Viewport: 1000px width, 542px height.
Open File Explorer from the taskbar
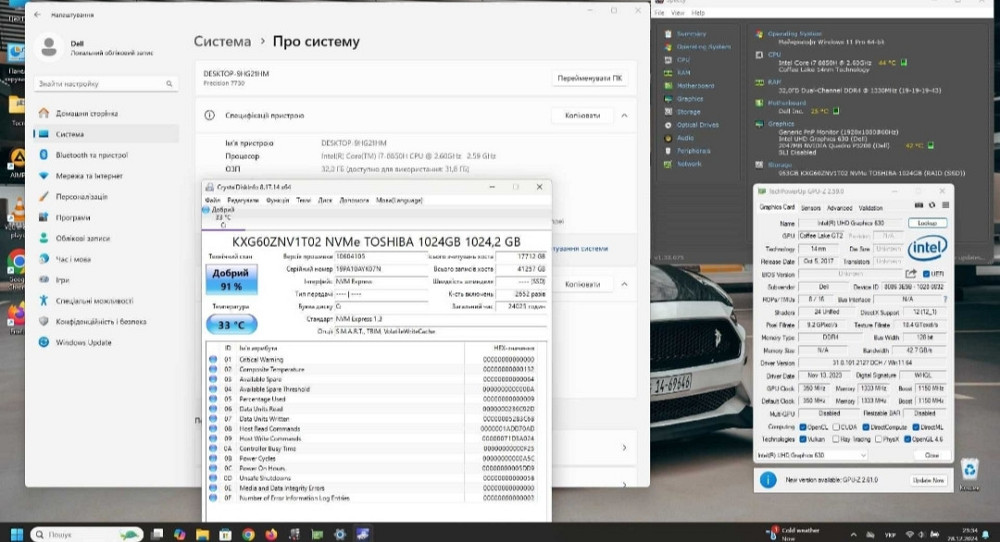[x=202, y=534]
